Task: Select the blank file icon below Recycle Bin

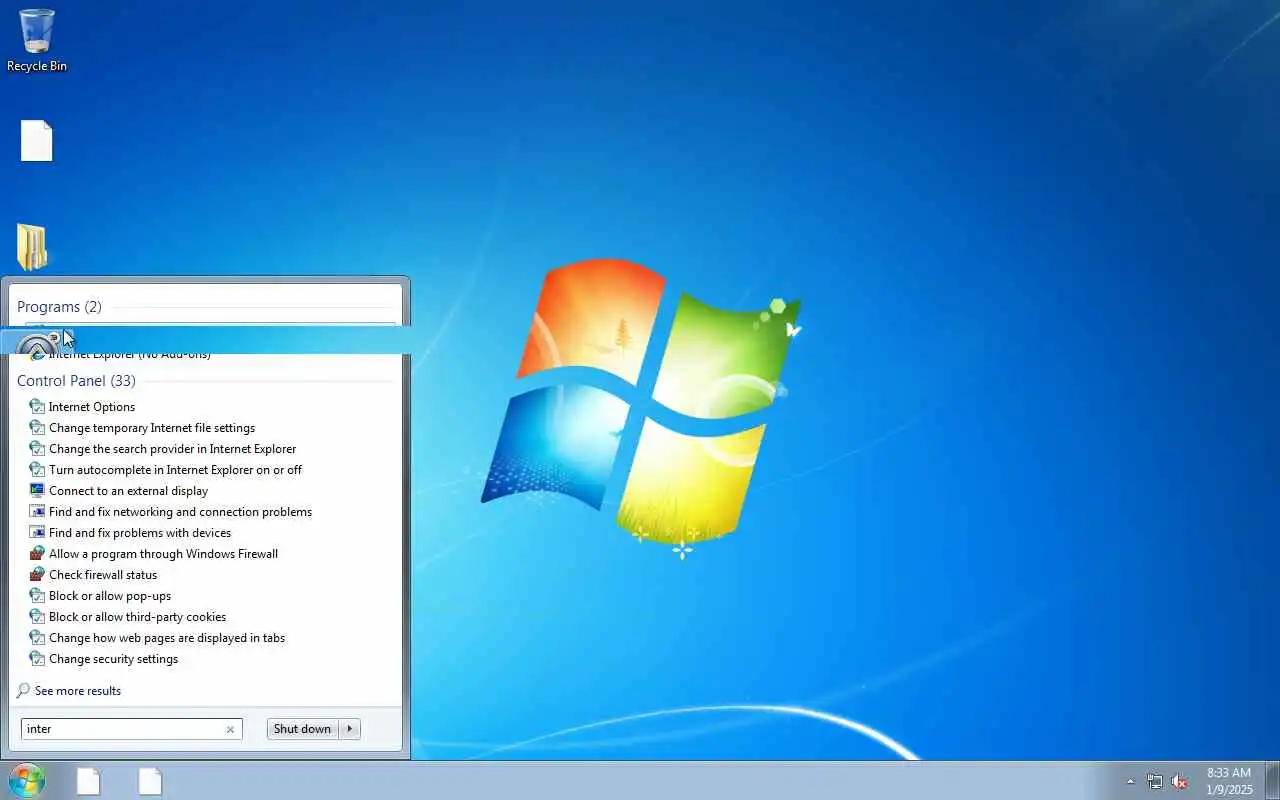Action: pyautogui.click(x=37, y=141)
